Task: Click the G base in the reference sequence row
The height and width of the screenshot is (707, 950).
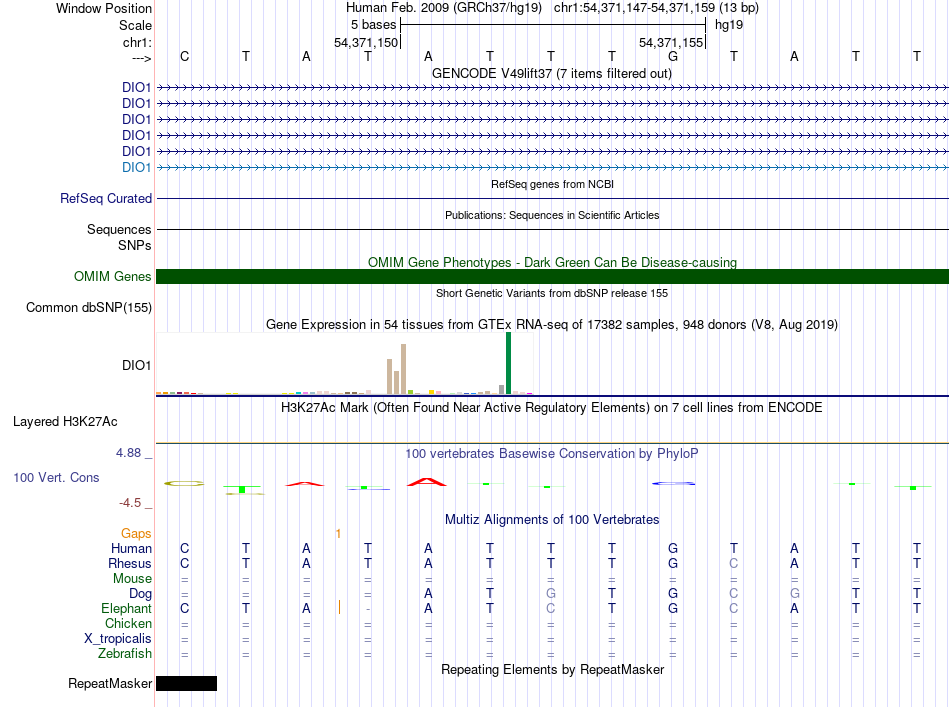Action: (x=673, y=56)
